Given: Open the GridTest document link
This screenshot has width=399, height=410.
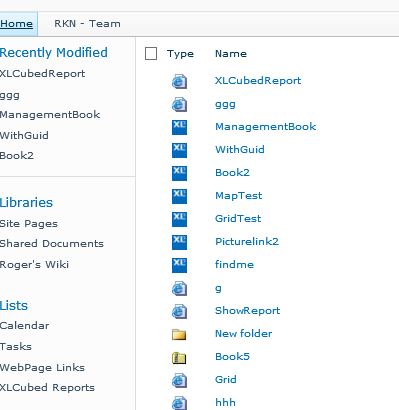Looking at the screenshot, I should pos(238,219).
